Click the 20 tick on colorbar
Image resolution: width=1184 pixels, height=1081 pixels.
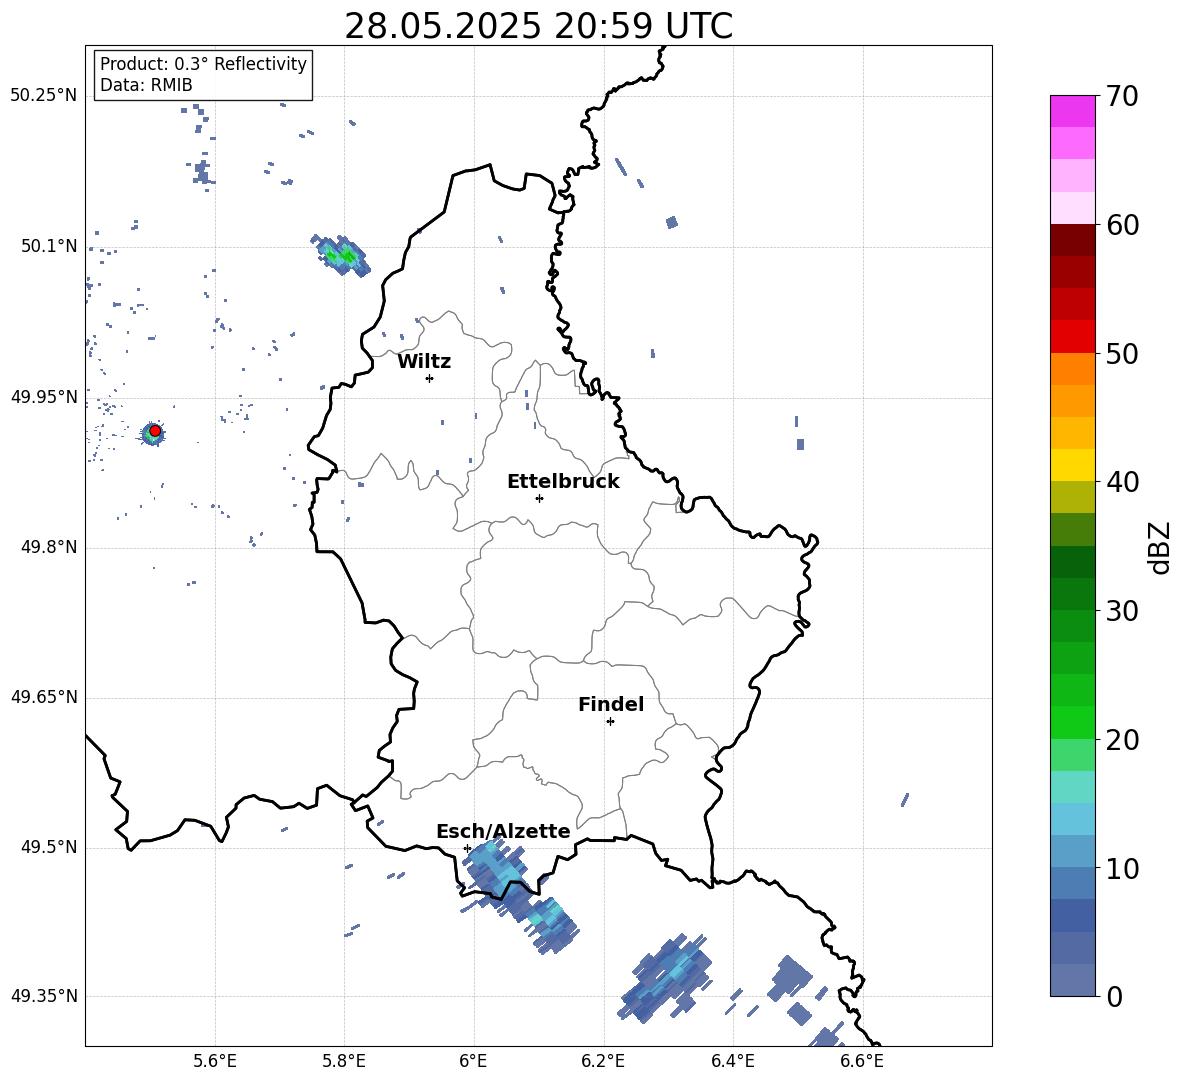point(1122,740)
